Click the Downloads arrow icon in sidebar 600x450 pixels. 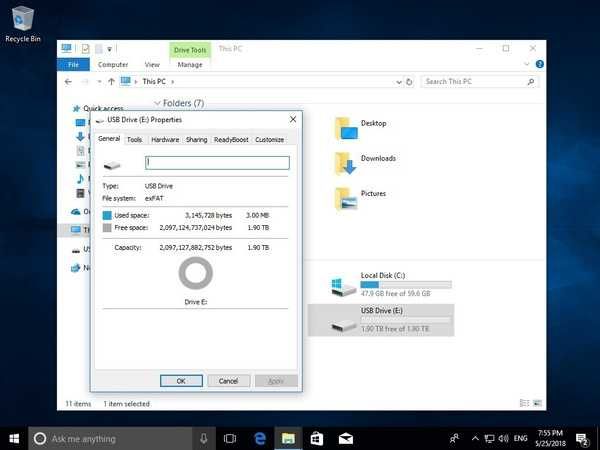click(x=80, y=137)
